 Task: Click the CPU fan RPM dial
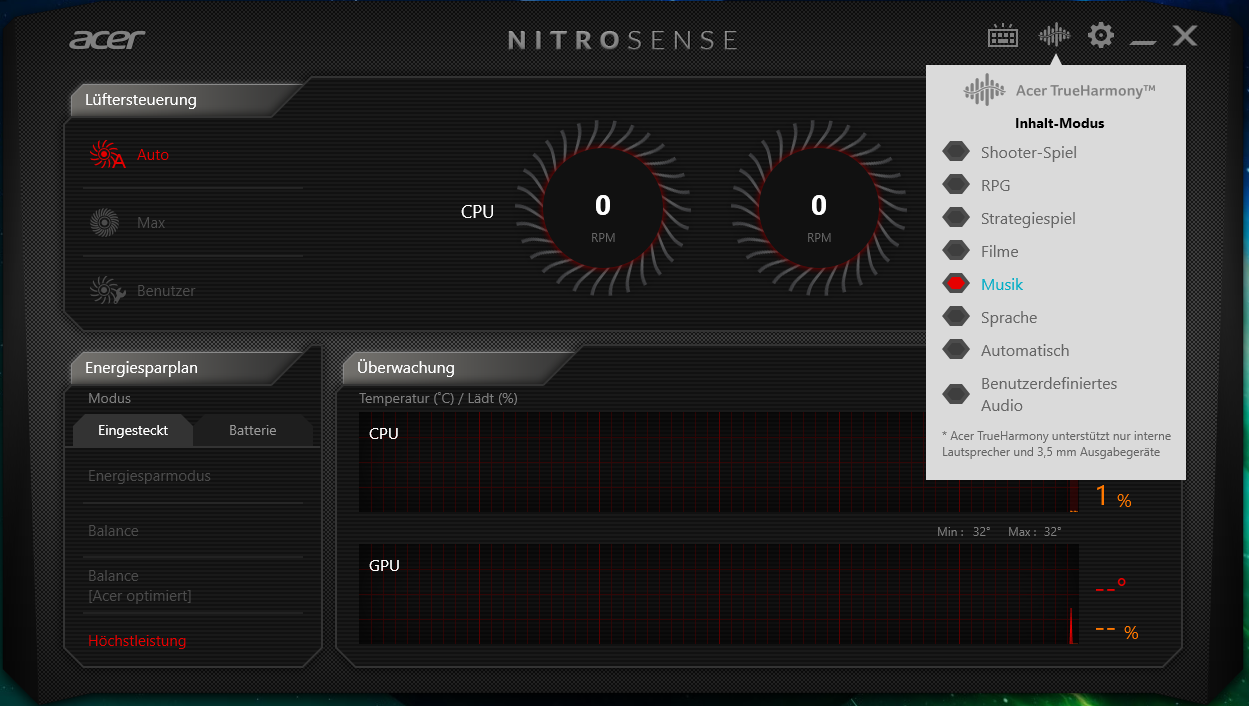(x=602, y=209)
